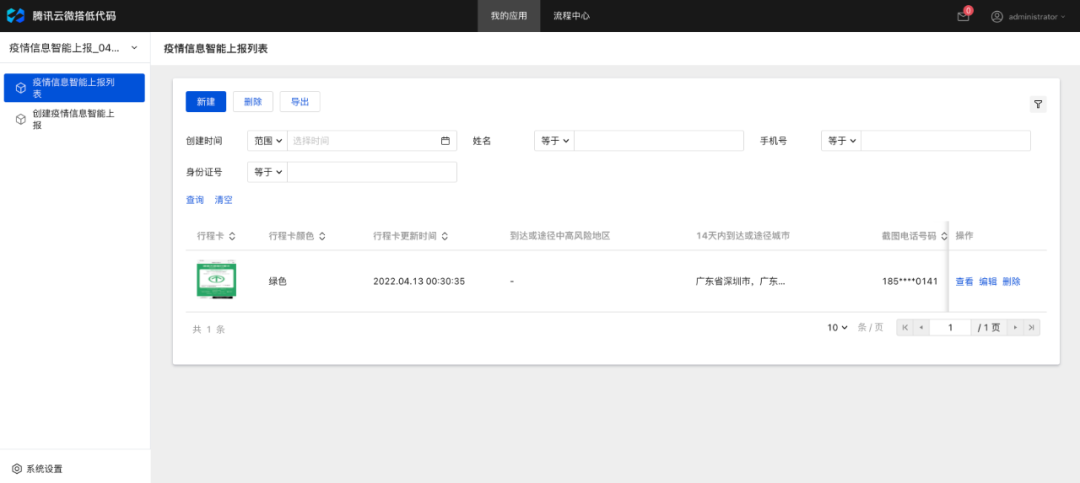Open the green 行程卡 thumbnail image
This screenshot has width=1080, height=483.
click(x=217, y=280)
